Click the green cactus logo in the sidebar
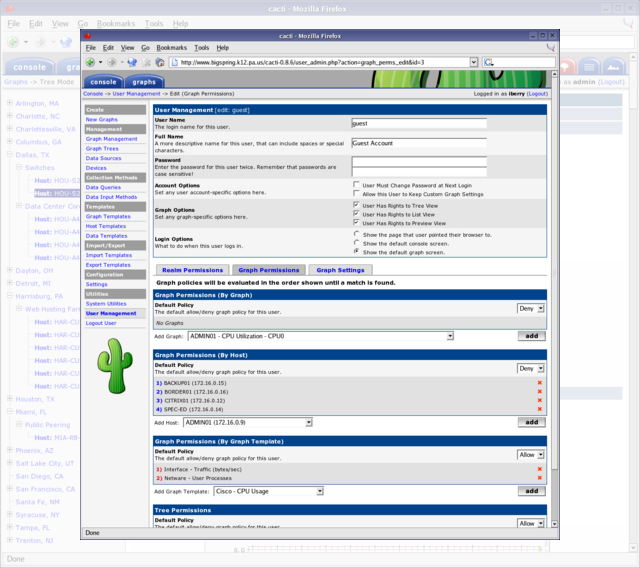The width and height of the screenshot is (640, 568). click(x=115, y=366)
